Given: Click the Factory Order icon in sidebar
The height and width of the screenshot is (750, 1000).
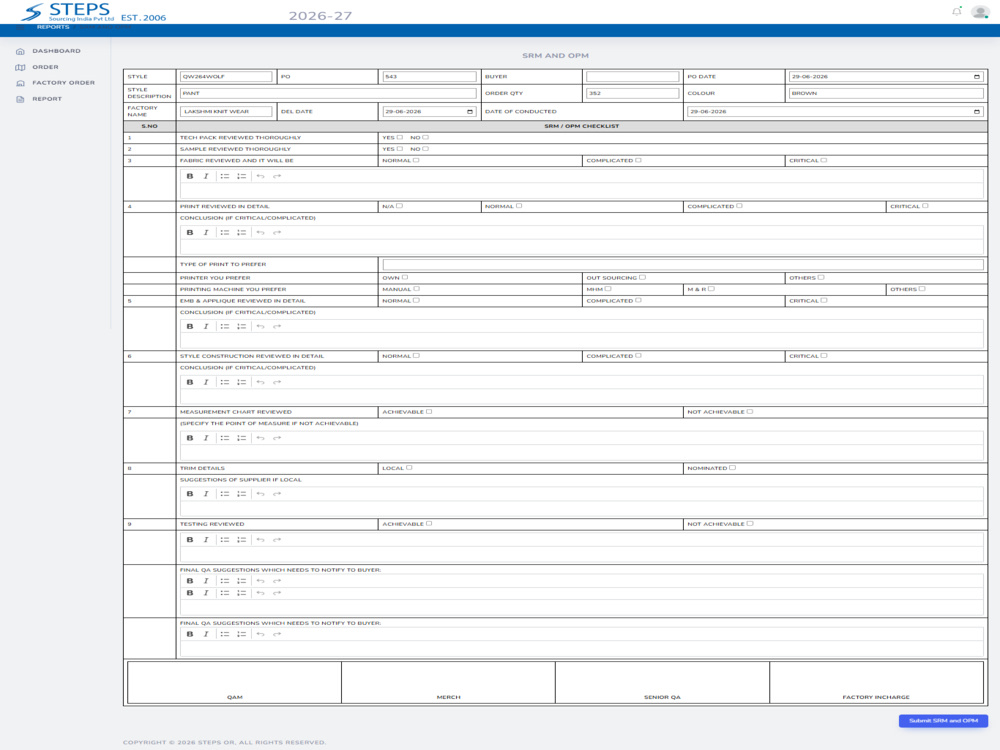Looking at the screenshot, I should [20, 83].
